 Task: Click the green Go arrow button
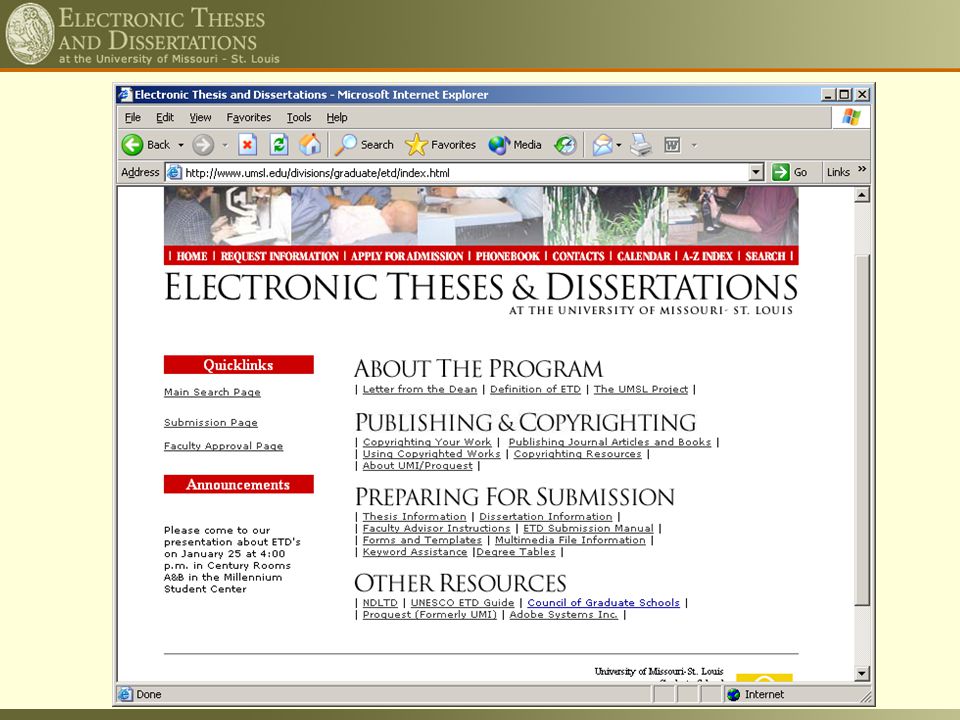781,172
